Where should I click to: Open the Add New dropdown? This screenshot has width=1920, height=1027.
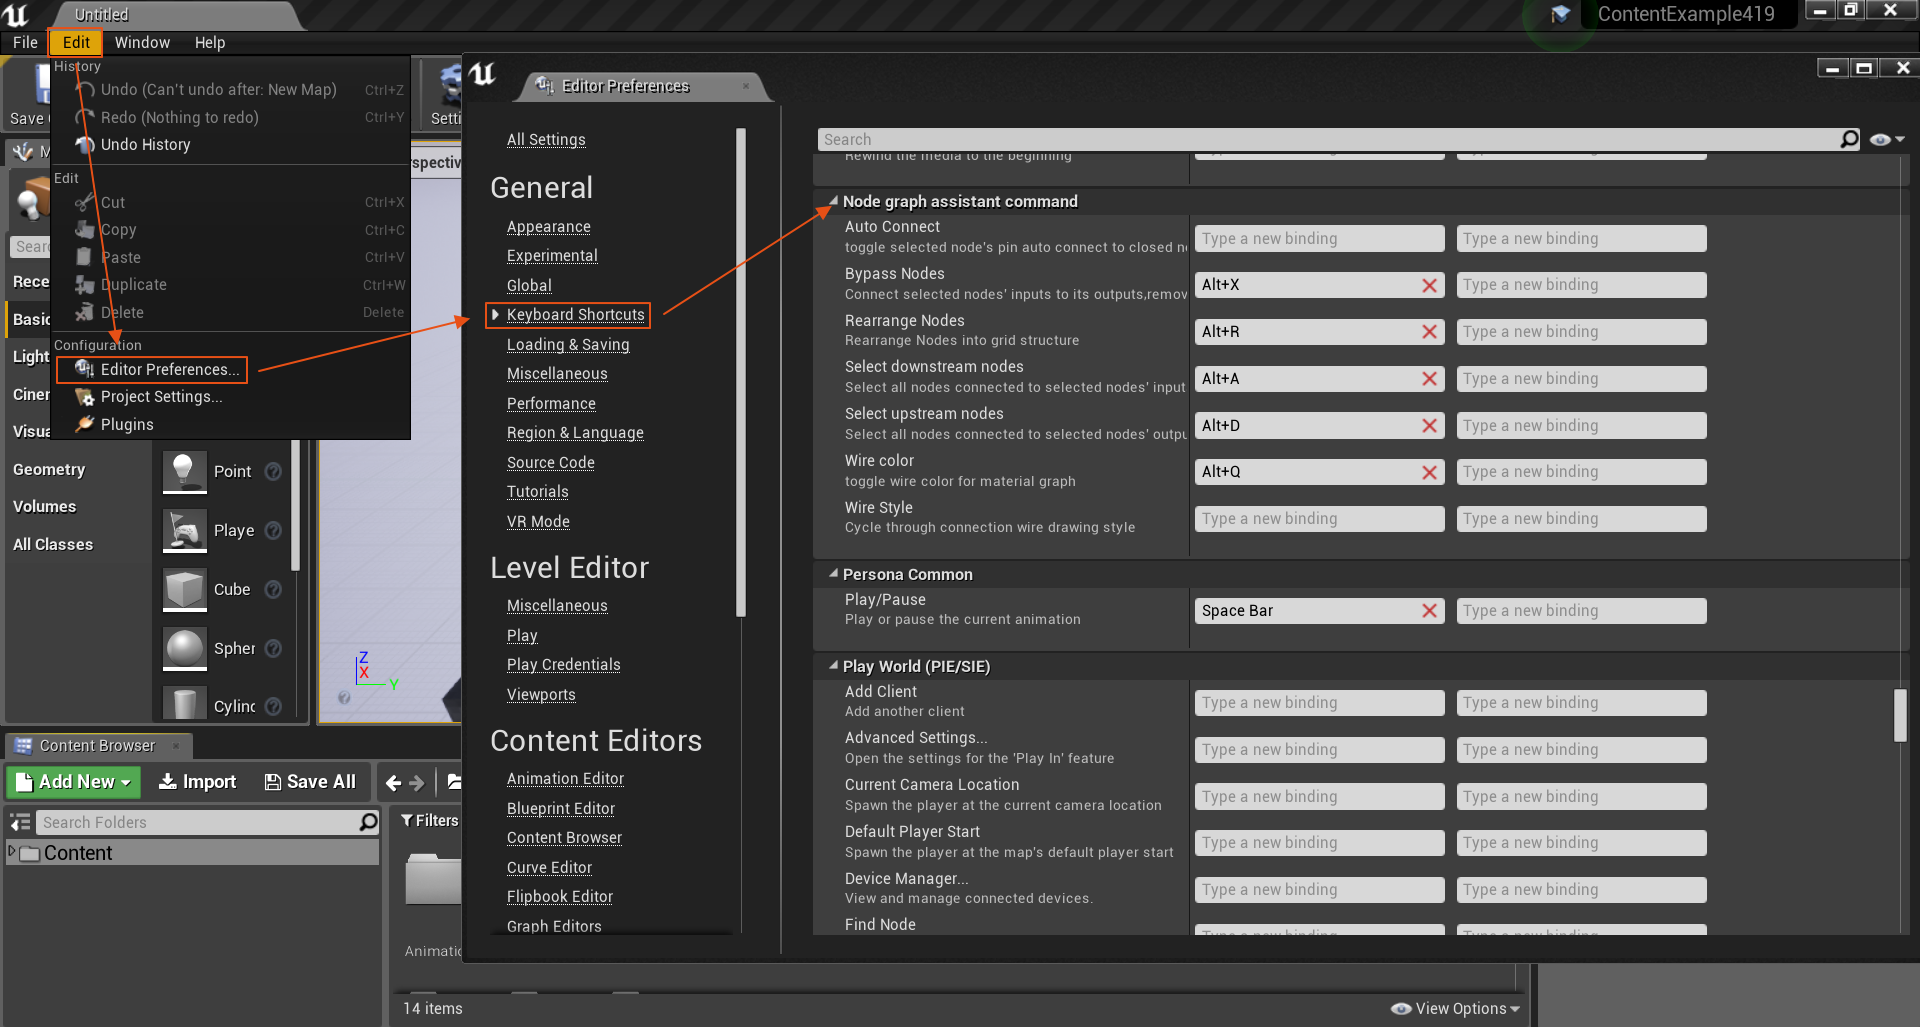[x=74, y=782]
